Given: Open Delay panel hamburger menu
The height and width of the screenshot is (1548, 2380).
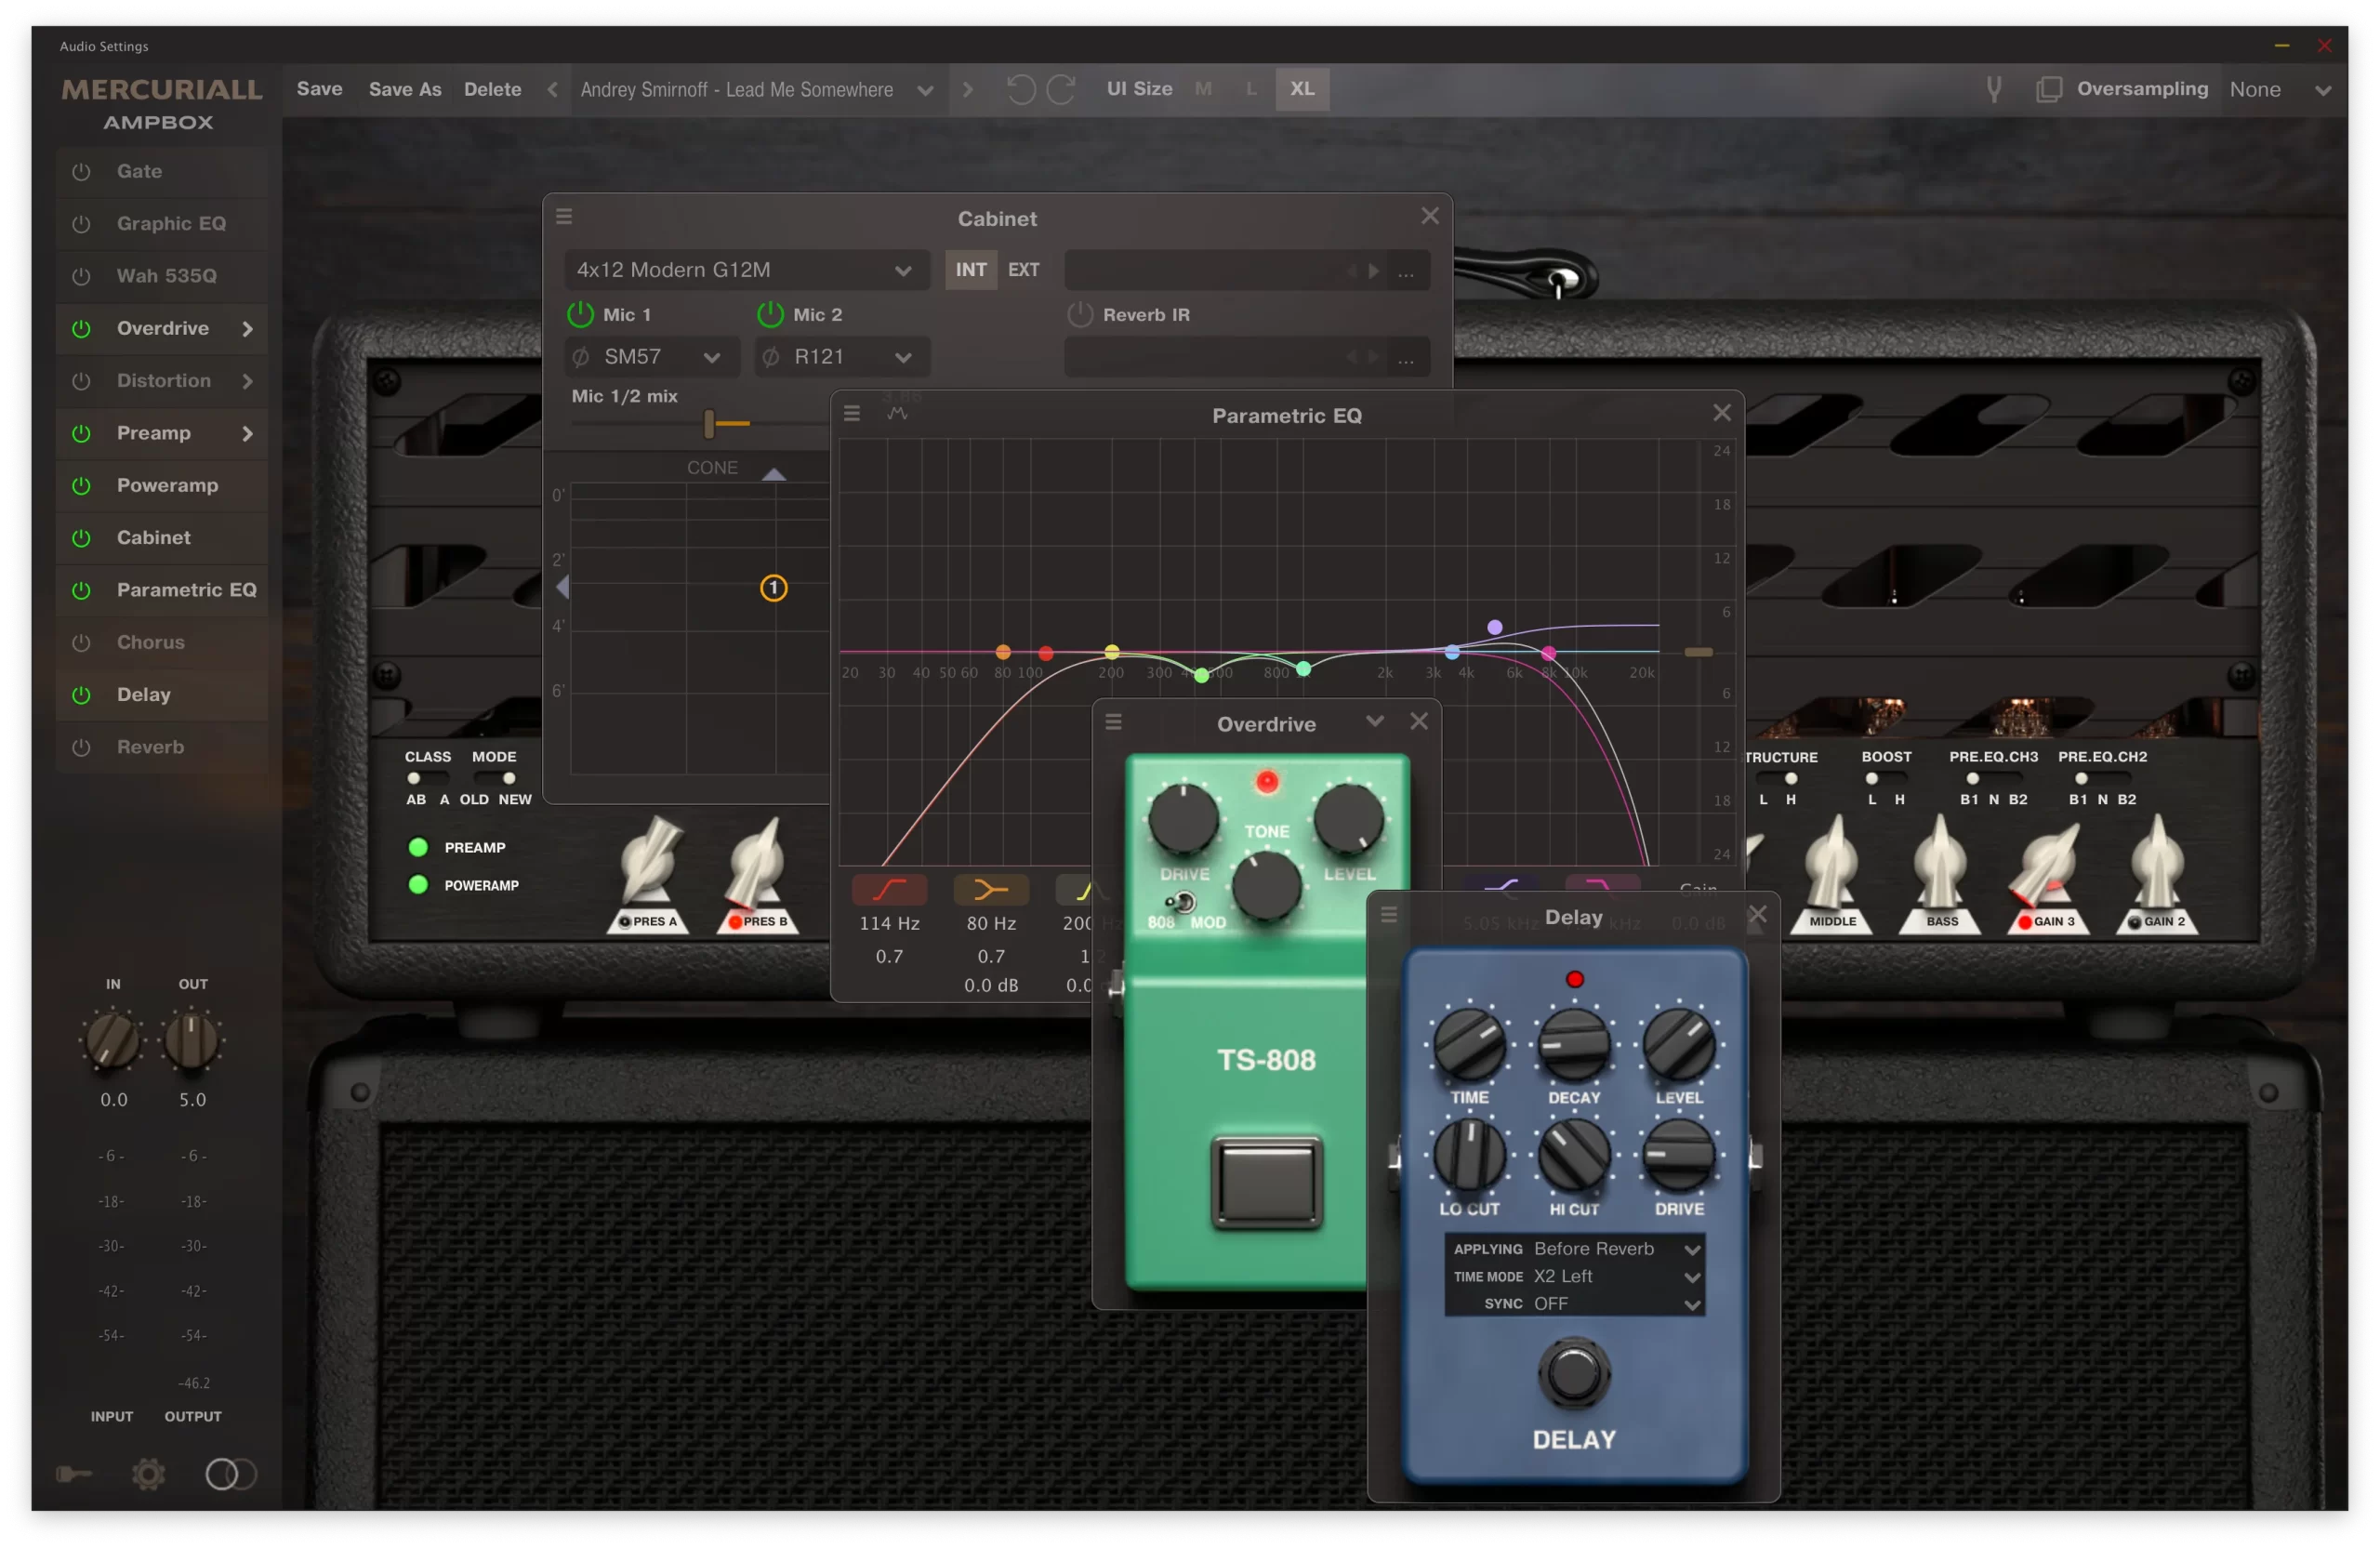Looking at the screenshot, I should click(x=1389, y=915).
